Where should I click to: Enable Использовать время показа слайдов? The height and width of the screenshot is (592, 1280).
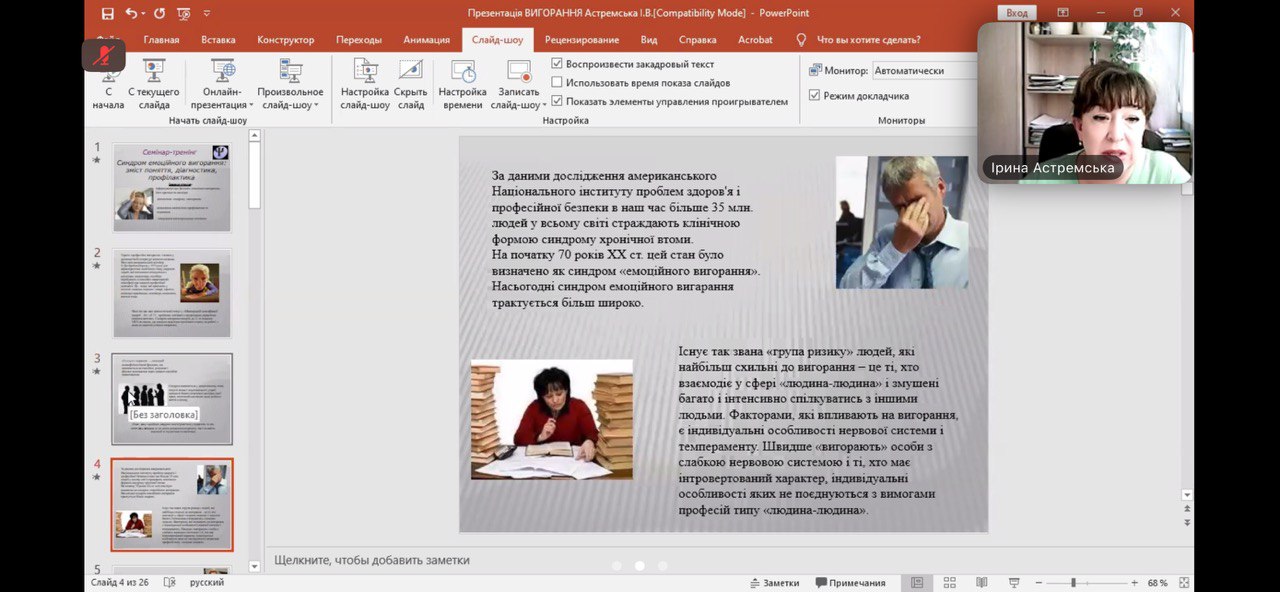(x=557, y=83)
